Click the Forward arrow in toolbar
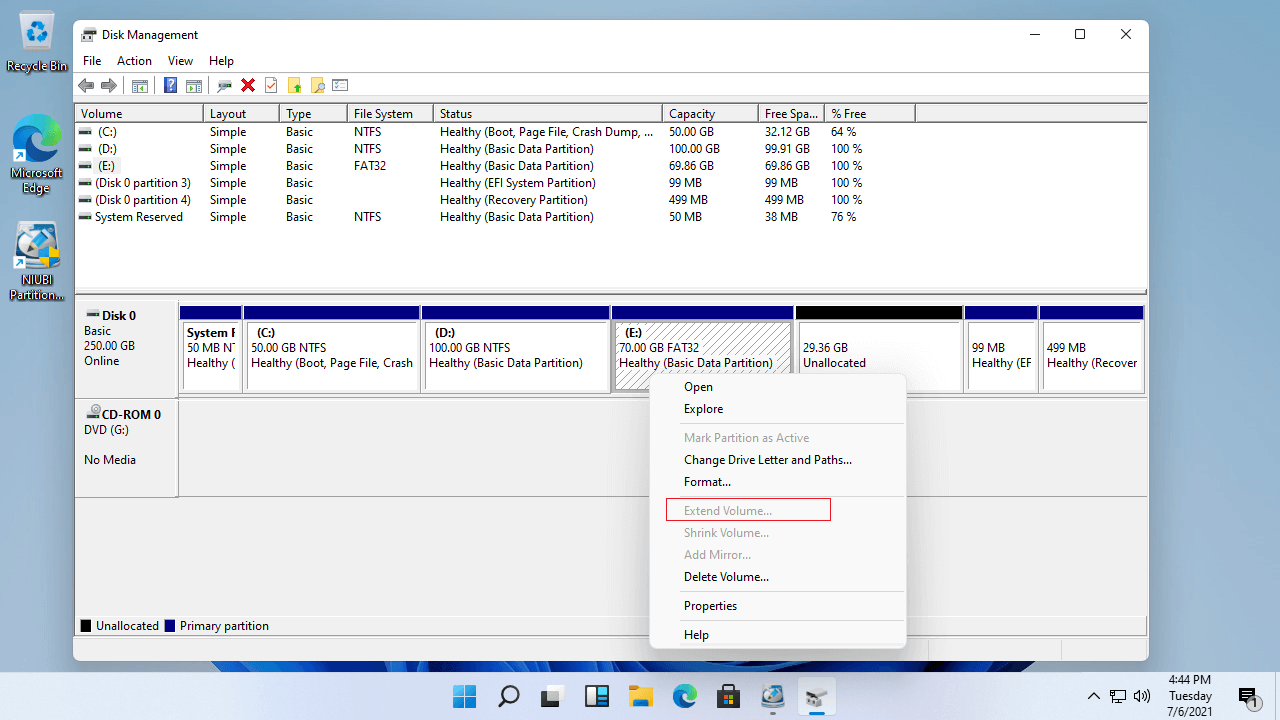Viewport: 1280px width, 720px height. 109,86
